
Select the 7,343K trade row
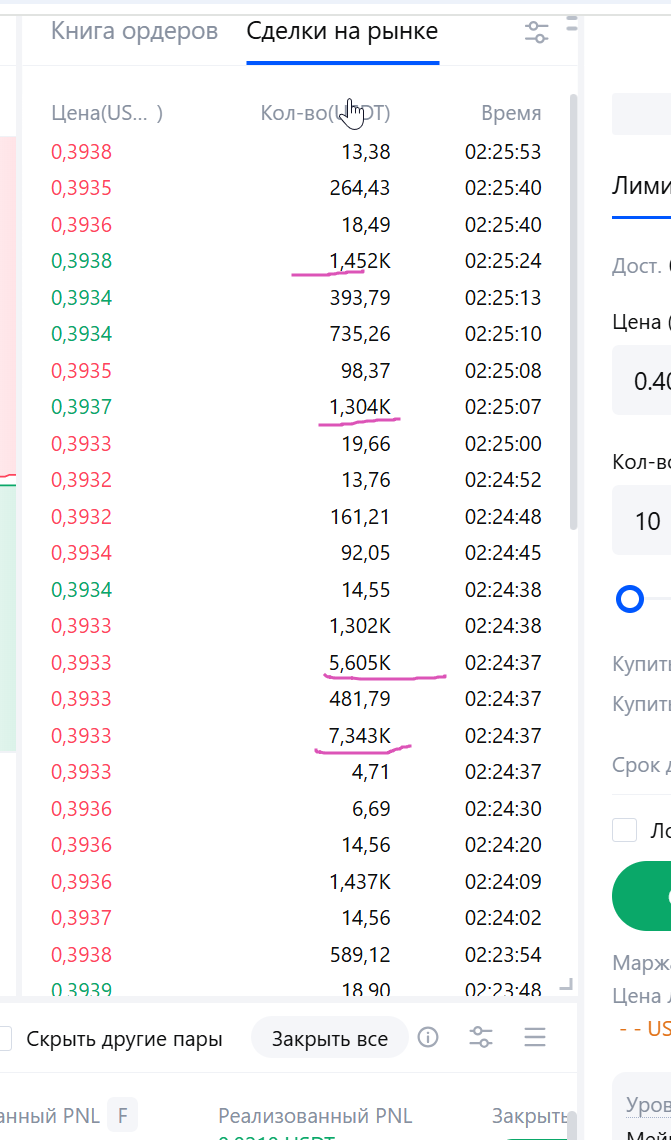(x=297, y=736)
